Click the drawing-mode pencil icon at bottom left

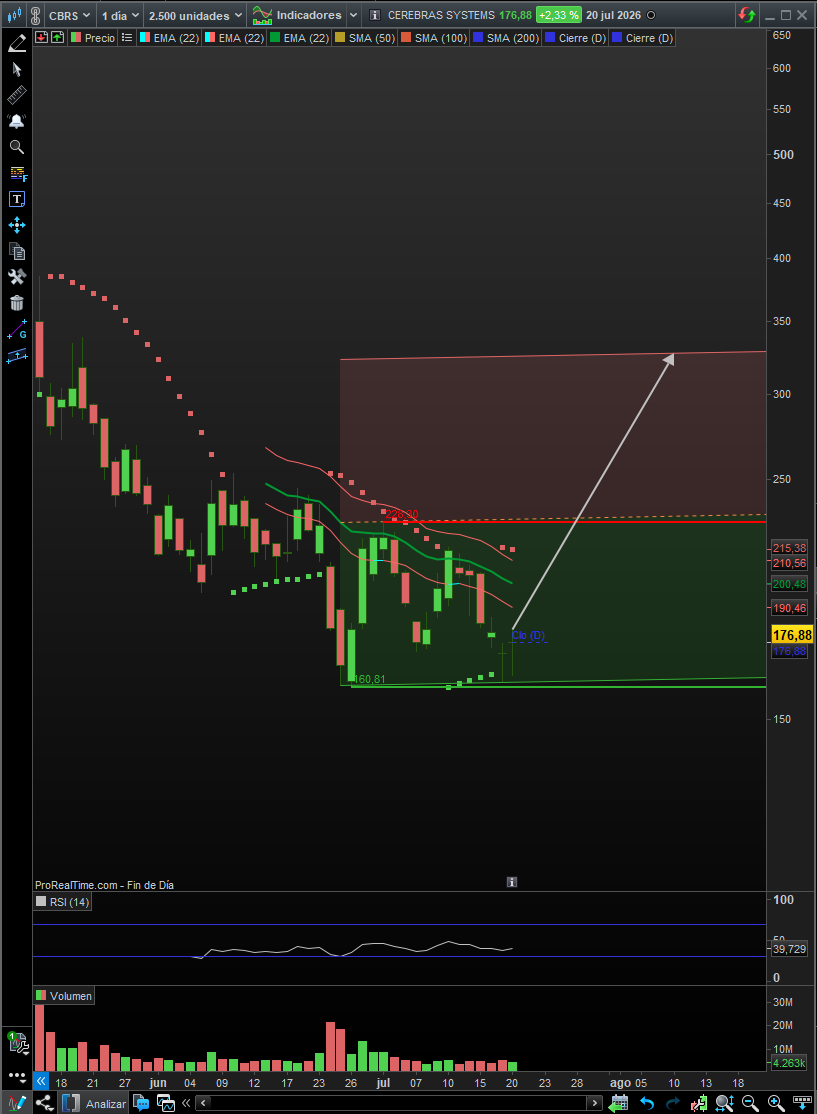coord(16,1103)
